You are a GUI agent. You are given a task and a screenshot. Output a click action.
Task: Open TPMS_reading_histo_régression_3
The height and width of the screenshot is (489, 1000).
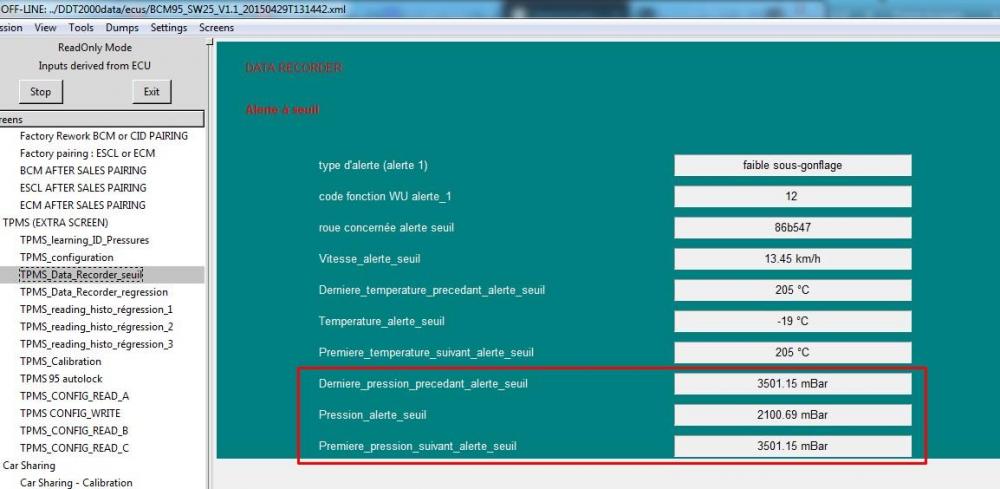pyautogui.click(x=96, y=344)
